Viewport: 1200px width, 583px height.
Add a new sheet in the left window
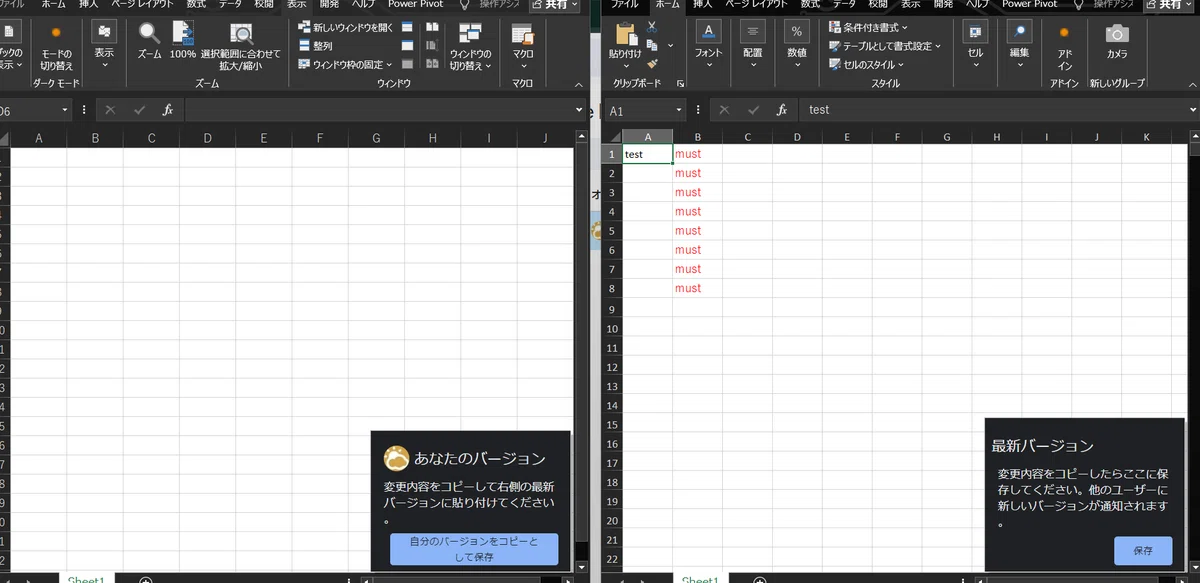tap(145, 580)
